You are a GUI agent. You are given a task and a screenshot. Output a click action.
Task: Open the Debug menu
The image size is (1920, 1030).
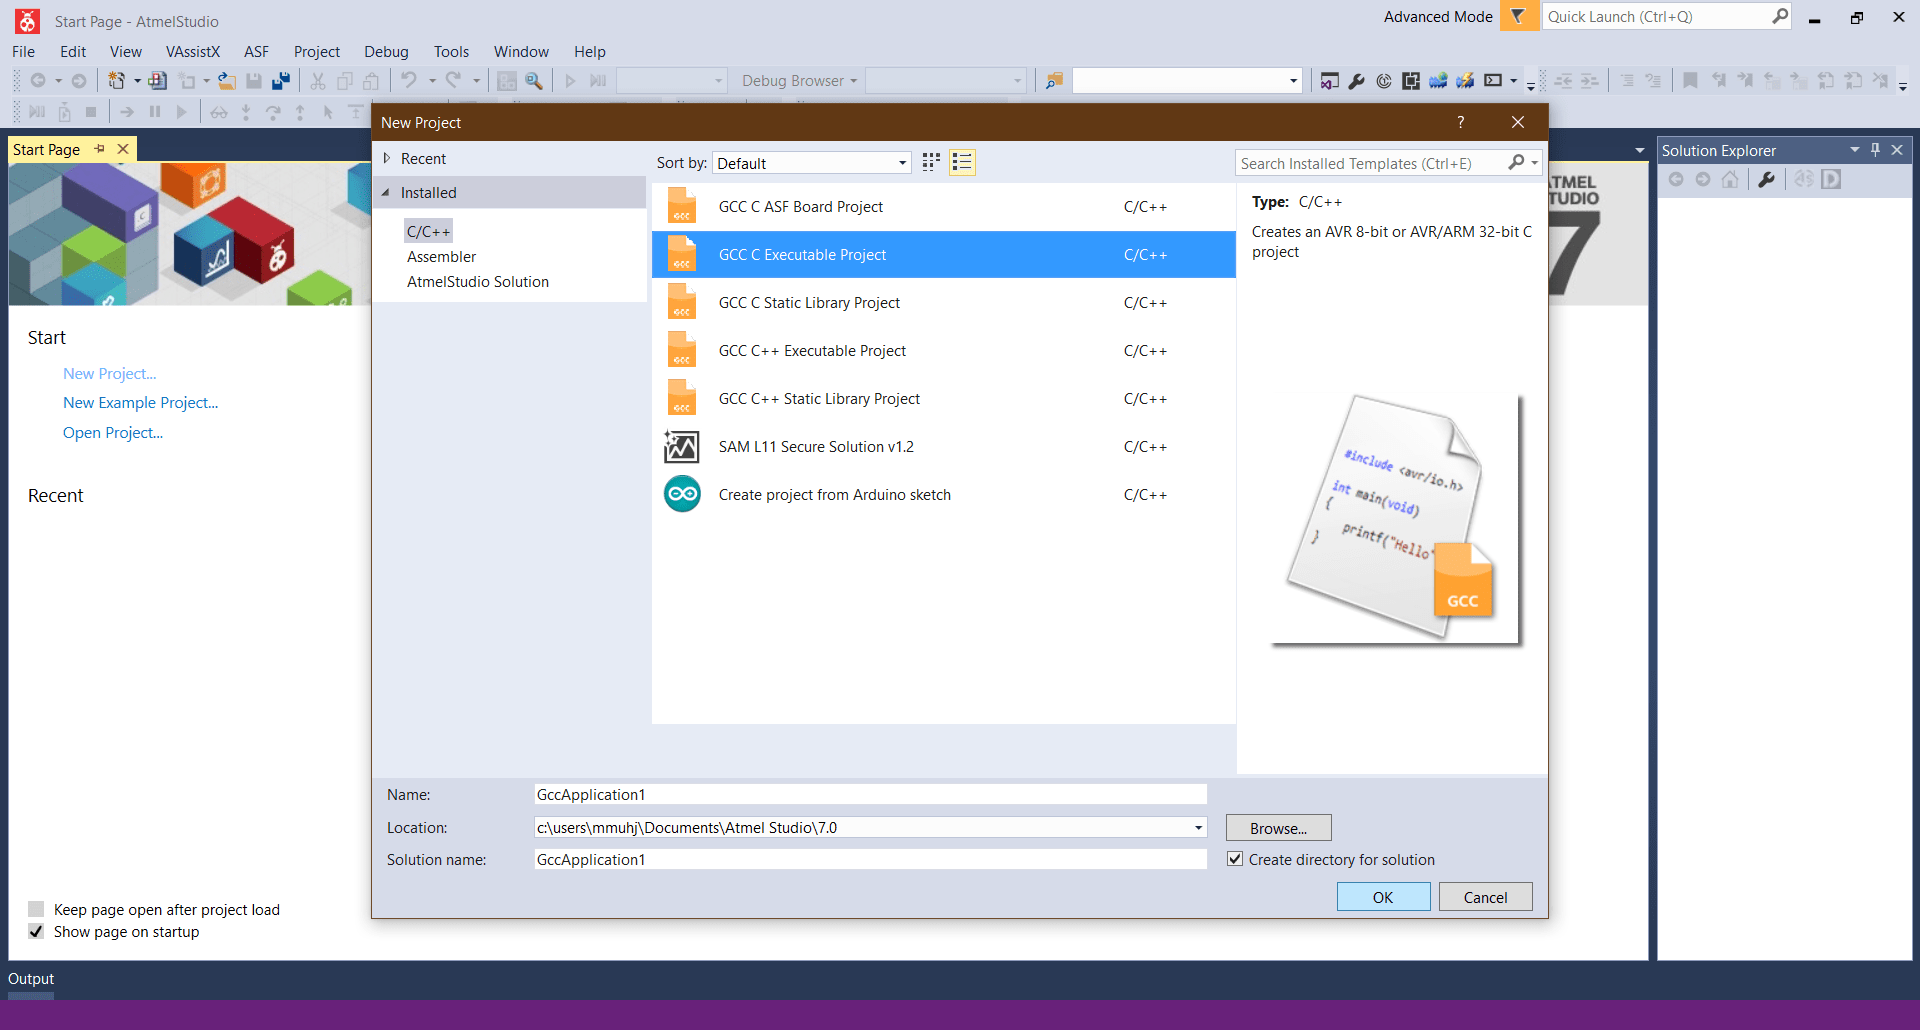386,52
